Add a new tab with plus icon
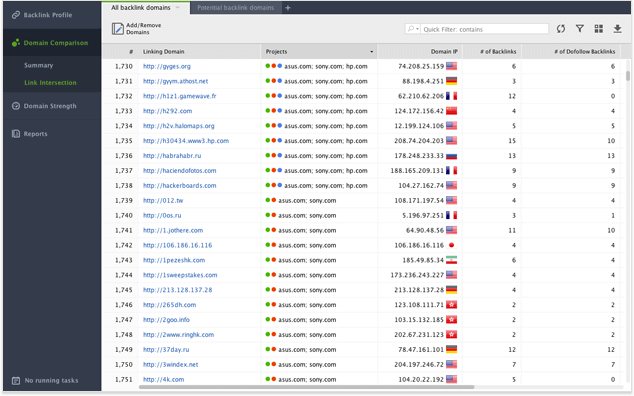Image resolution: width=634 pixels, height=396 pixels. coord(287,8)
